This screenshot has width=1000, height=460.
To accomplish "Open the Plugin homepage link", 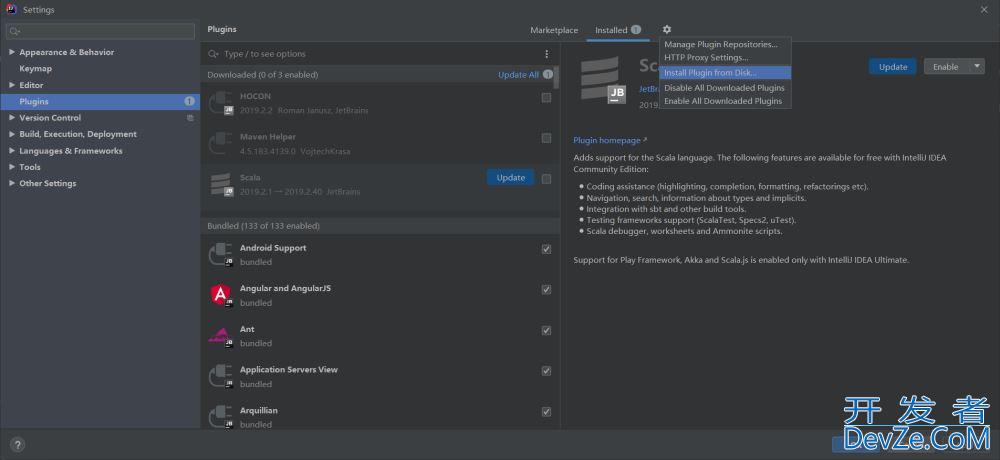I will point(607,140).
